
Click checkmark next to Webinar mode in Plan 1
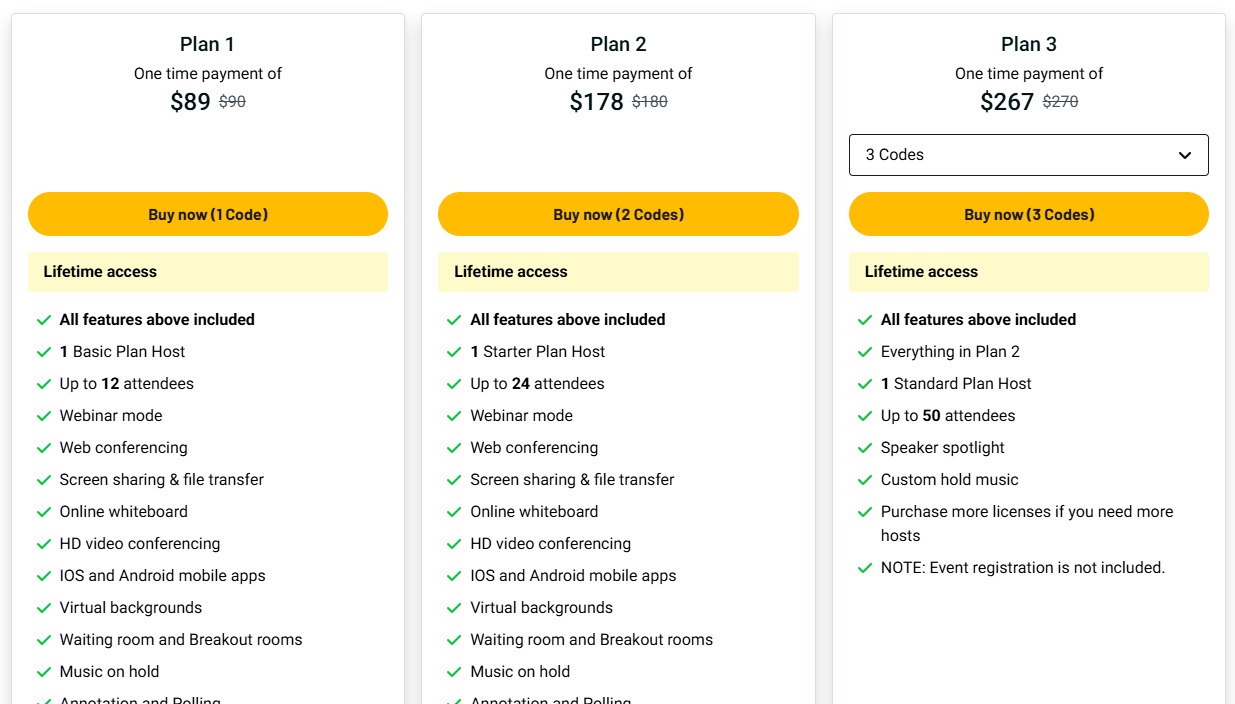pos(44,416)
